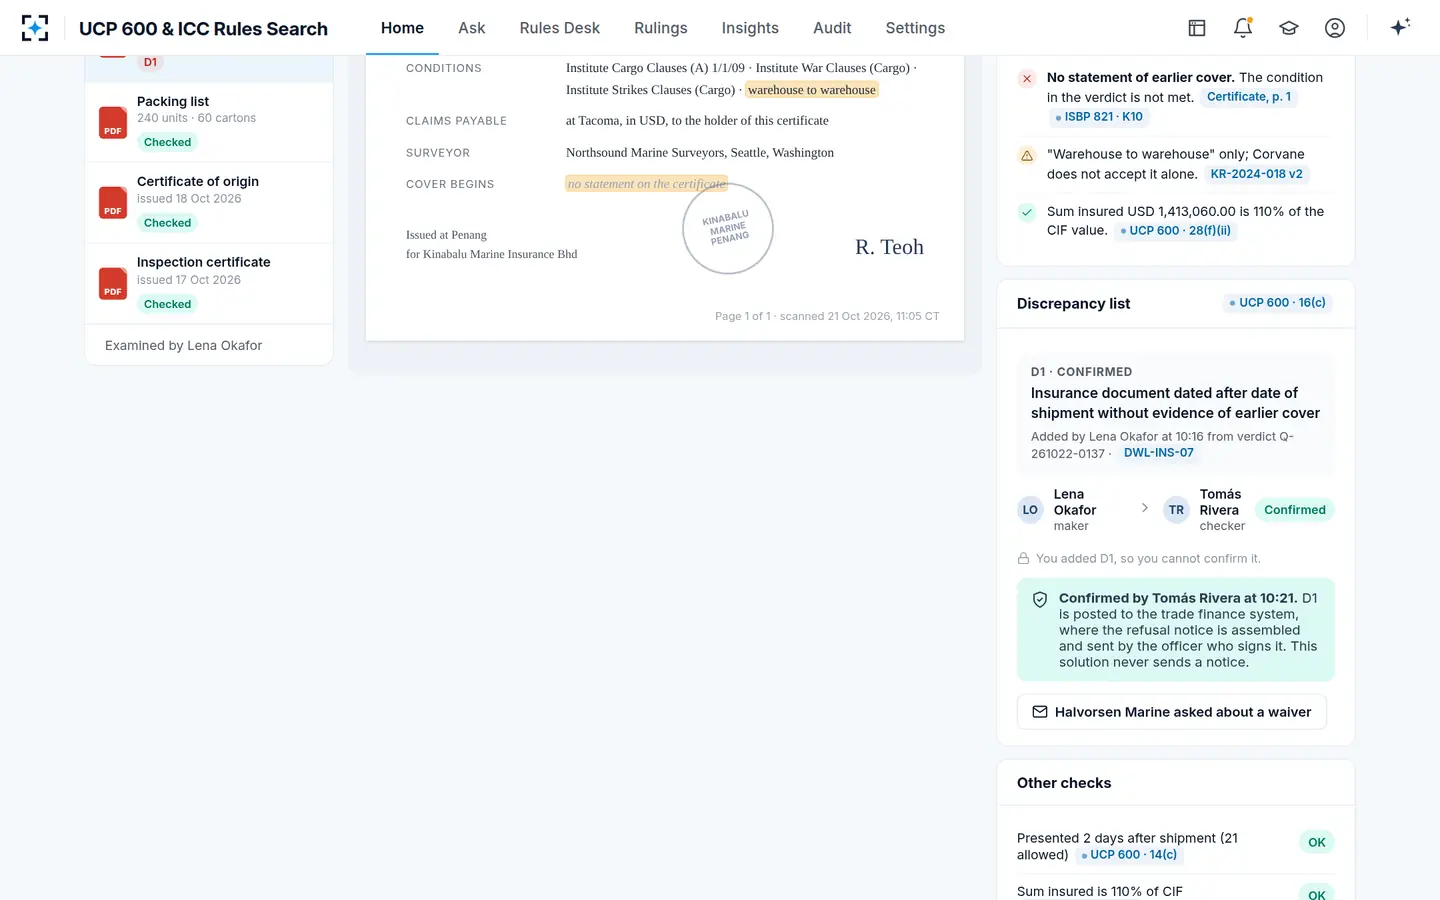Switch to the Ask tab
This screenshot has height=900, width=1440.
[471, 28]
